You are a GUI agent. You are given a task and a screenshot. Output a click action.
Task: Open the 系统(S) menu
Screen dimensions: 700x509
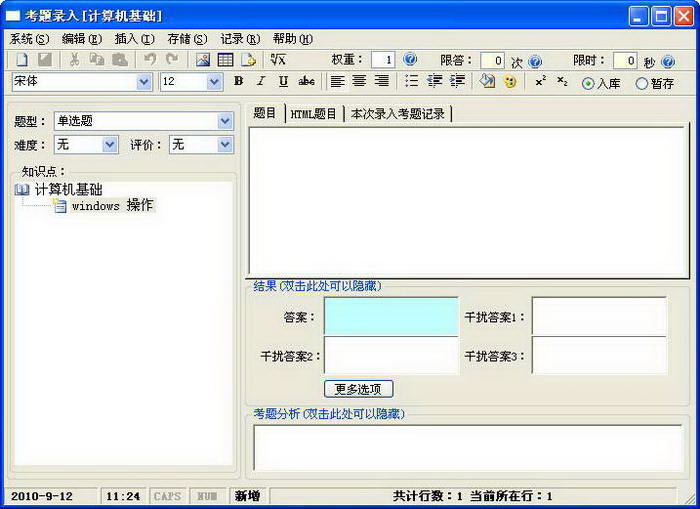click(x=29, y=39)
